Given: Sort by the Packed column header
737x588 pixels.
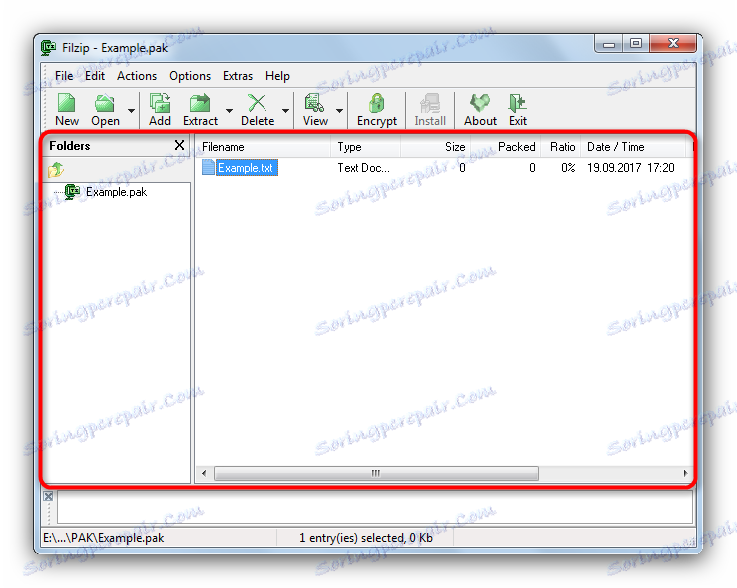Looking at the screenshot, I should click(x=506, y=147).
